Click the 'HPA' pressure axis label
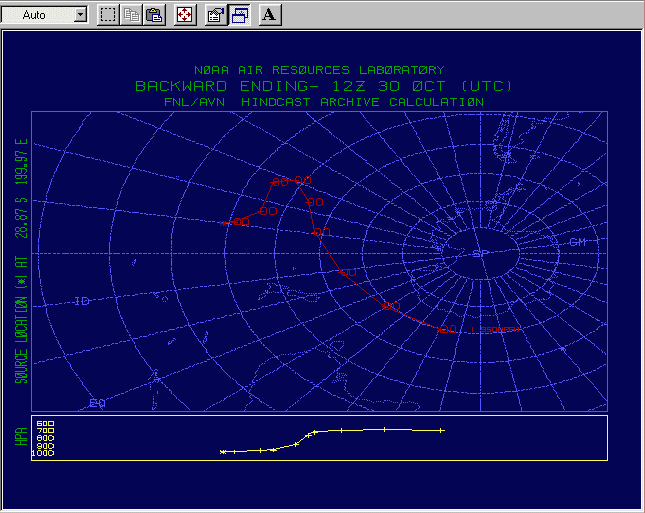645x513 pixels. tap(21, 438)
